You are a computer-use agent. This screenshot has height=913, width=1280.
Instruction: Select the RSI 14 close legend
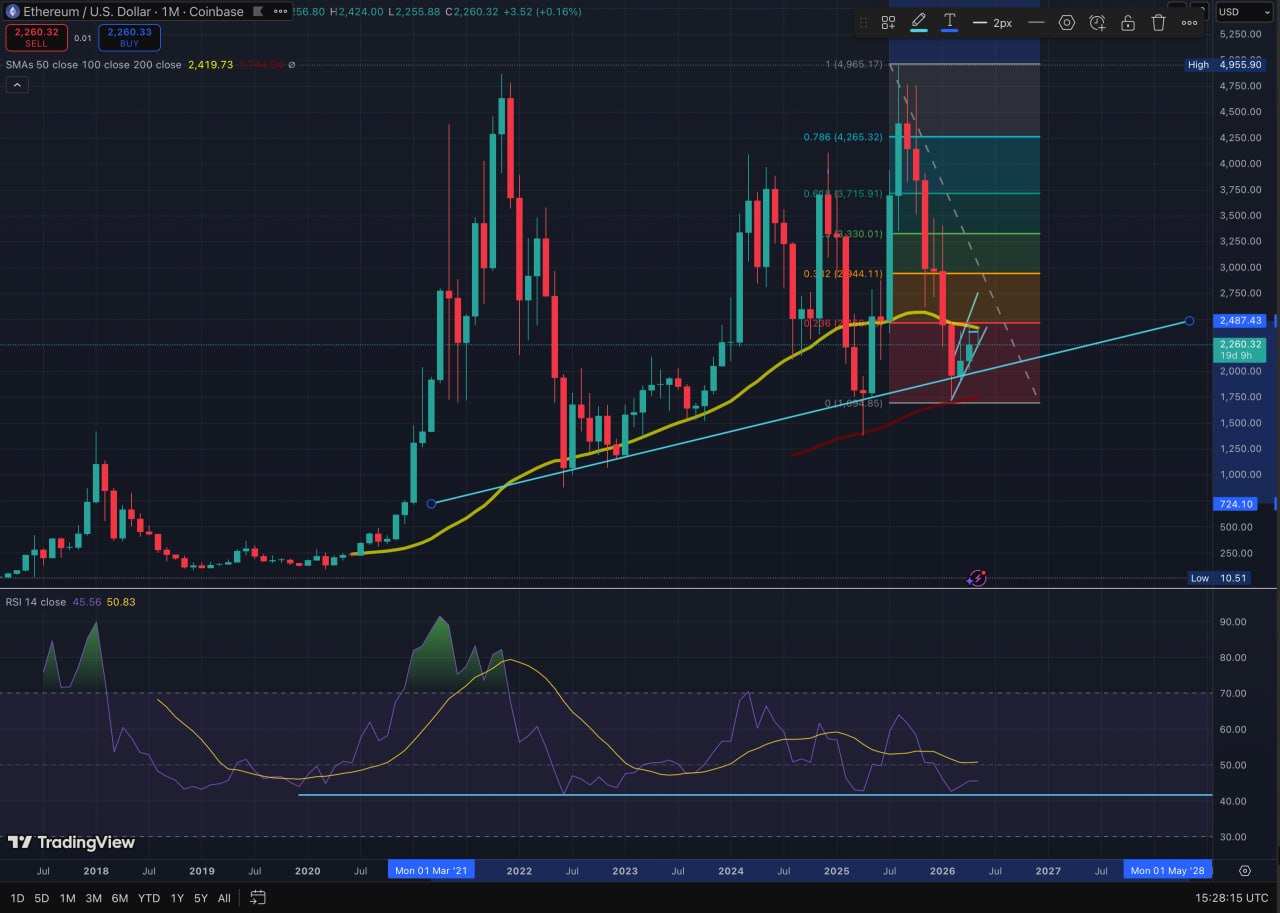(35, 602)
